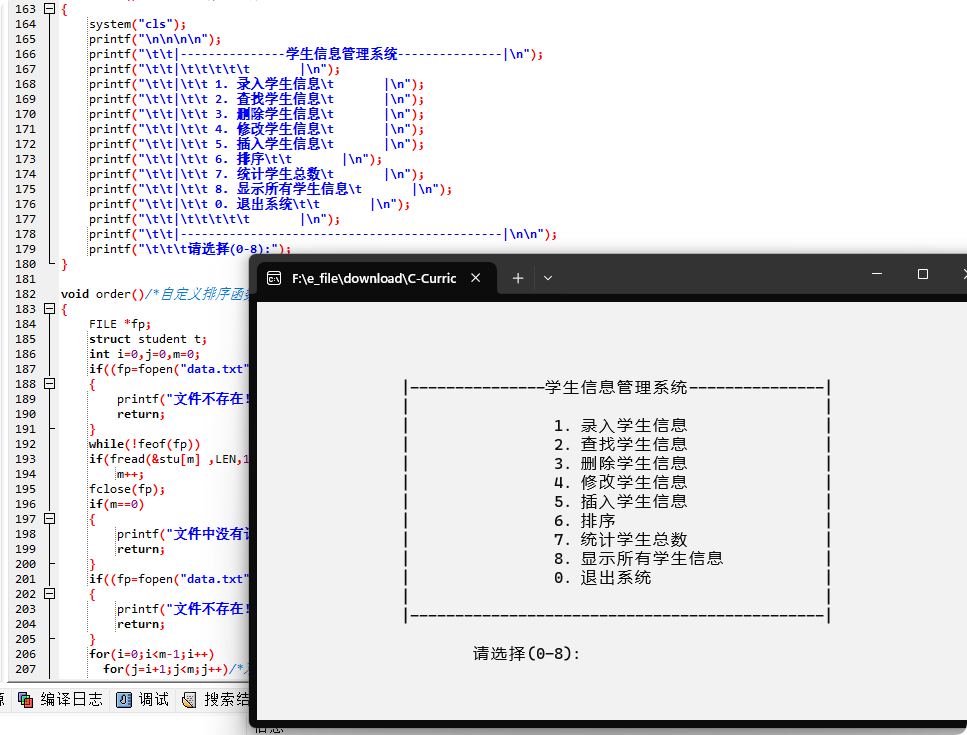This screenshot has height=735, width=967.
Task: Click '7. 统计学生总数' in the terminal
Action: (x=620, y=540)
